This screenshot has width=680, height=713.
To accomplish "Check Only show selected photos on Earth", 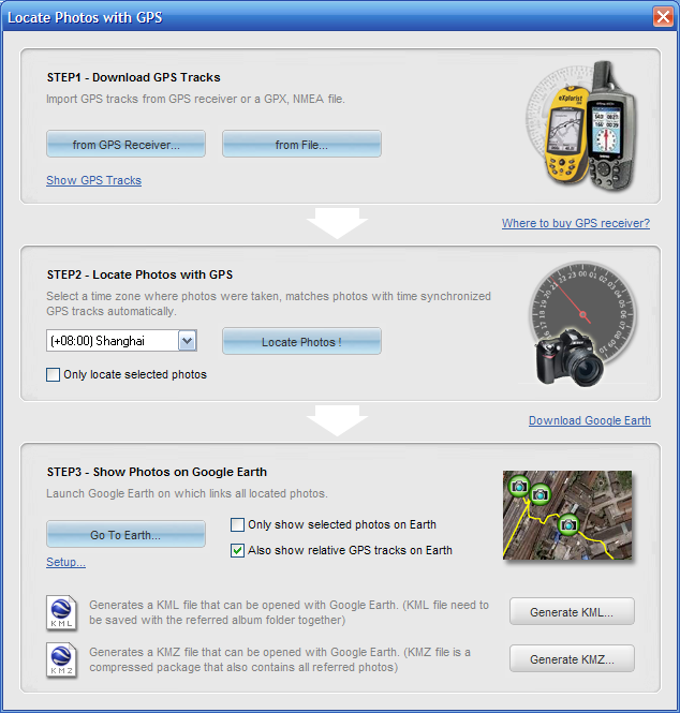I will click(x=237, y=525).
